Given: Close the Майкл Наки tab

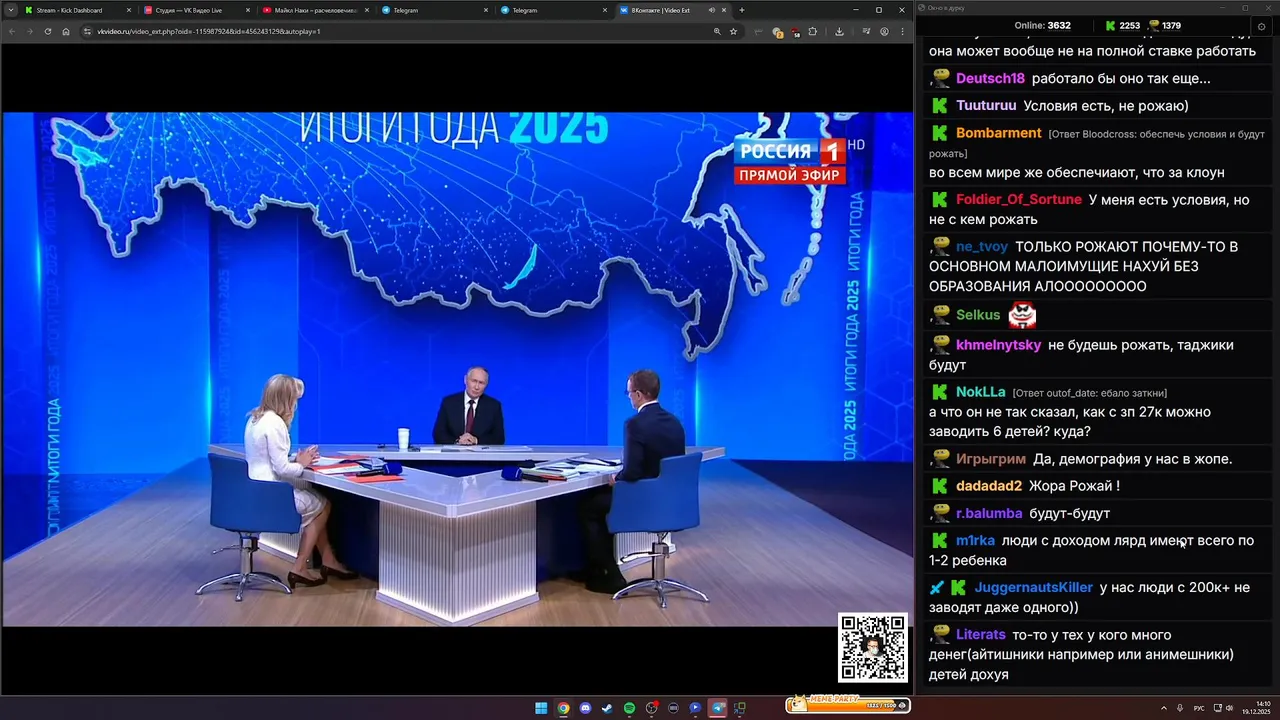Looking at the screenshot, I should pos(367,10).
